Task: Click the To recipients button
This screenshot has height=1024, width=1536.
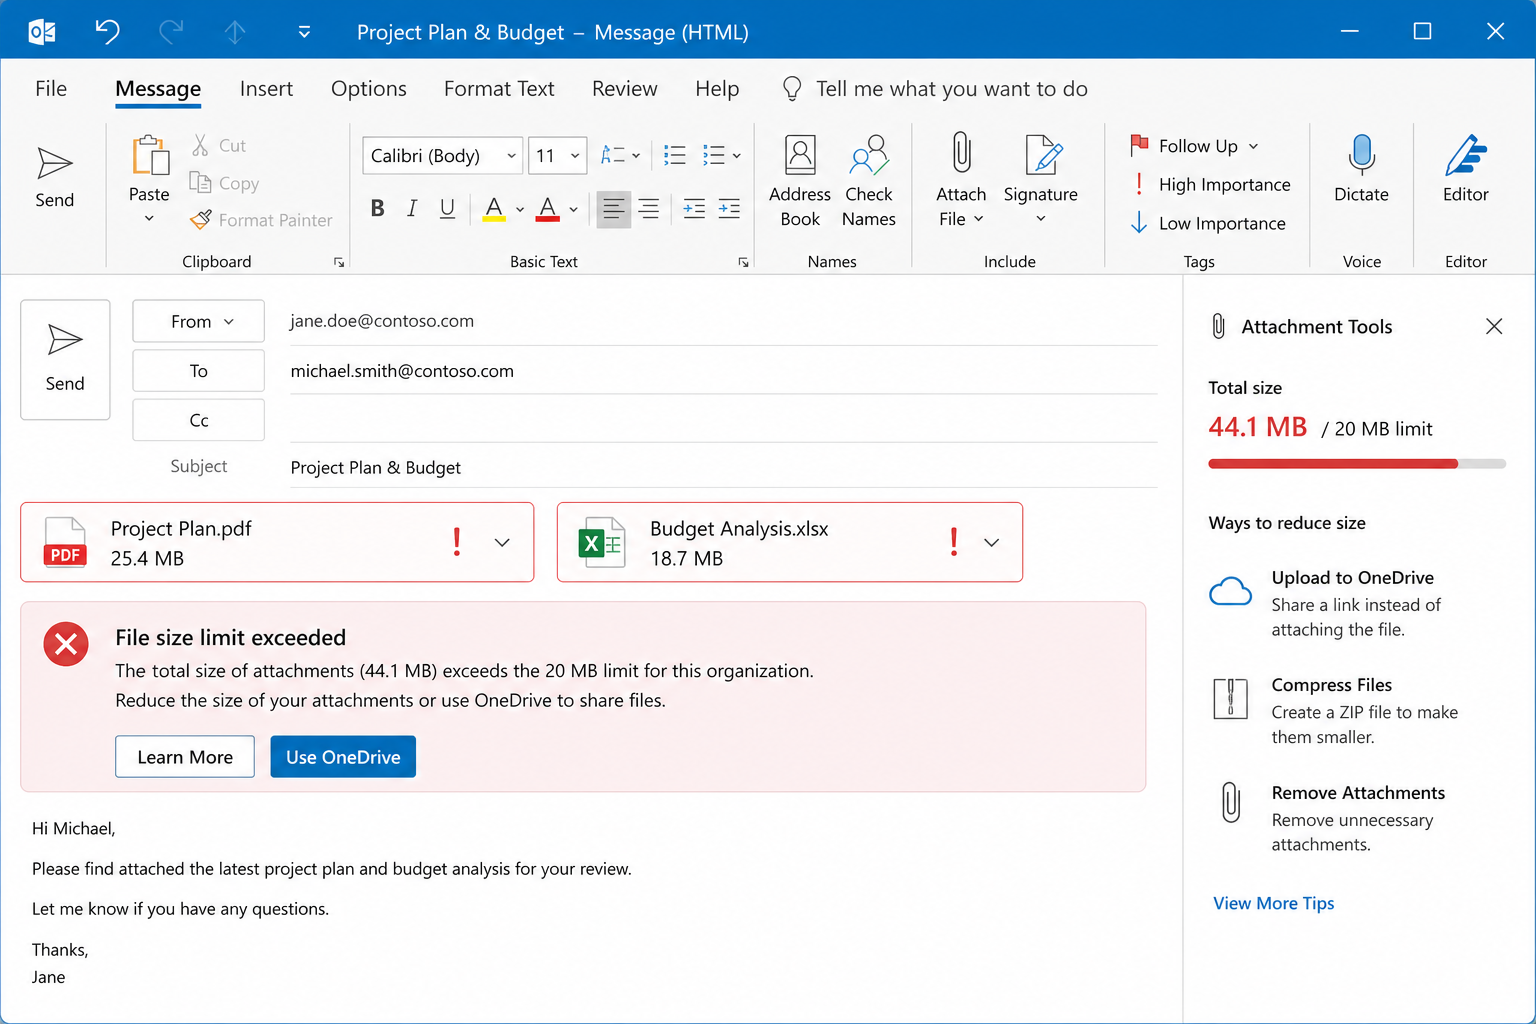Action: click(199, 371)
